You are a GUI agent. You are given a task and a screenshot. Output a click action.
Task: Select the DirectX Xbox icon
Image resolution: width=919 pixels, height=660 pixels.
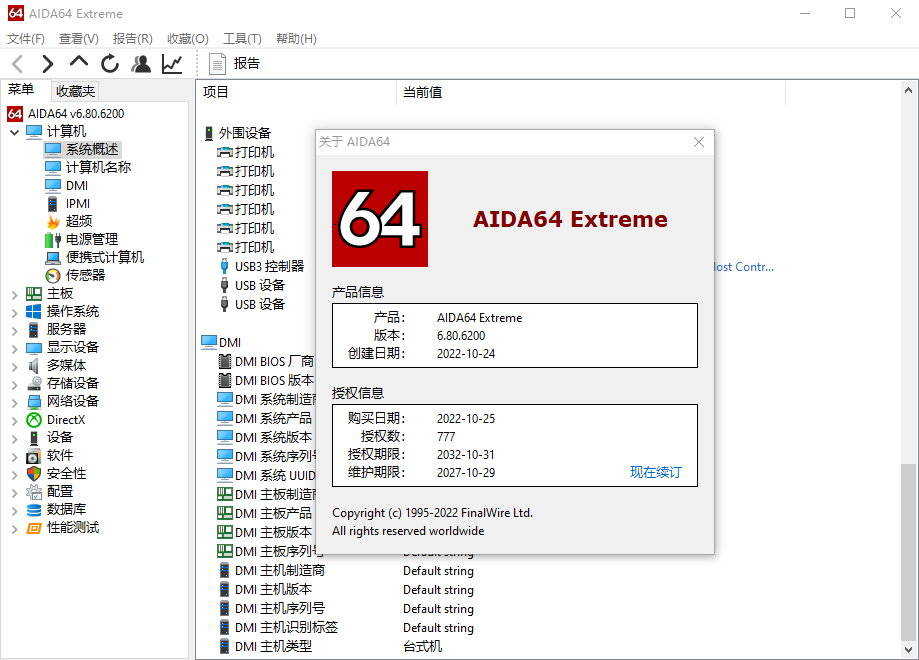click(34, 420)
